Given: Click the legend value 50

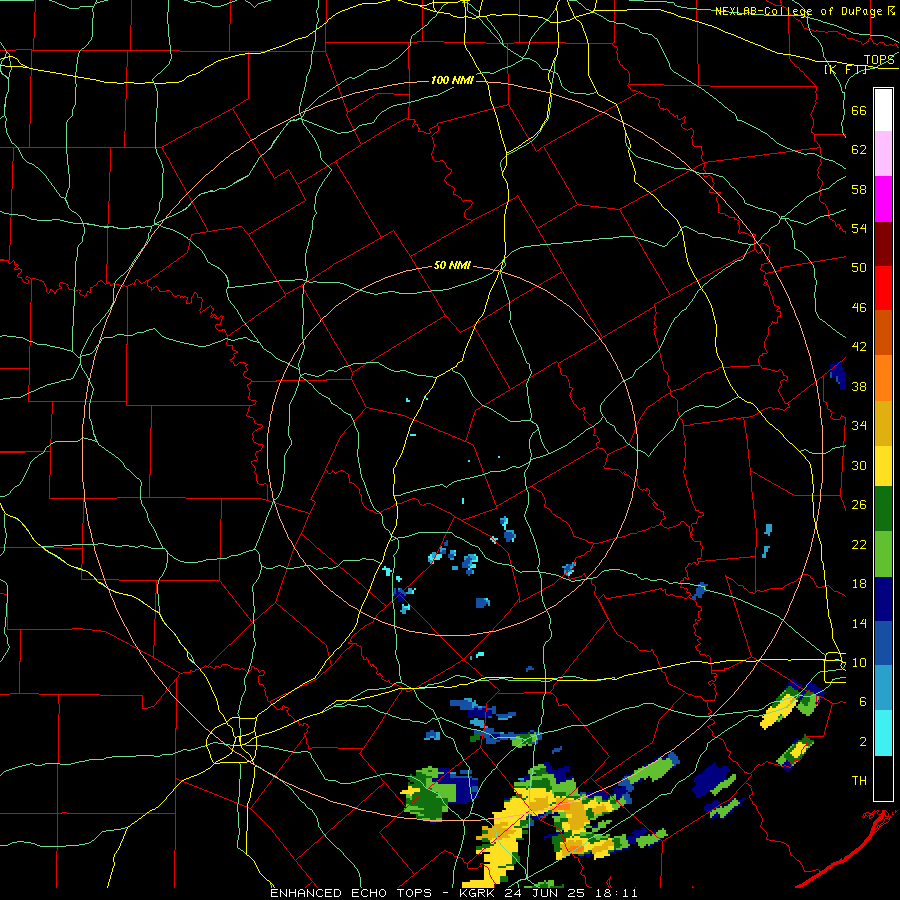Looking at the screenshot, I should (859, 268).
